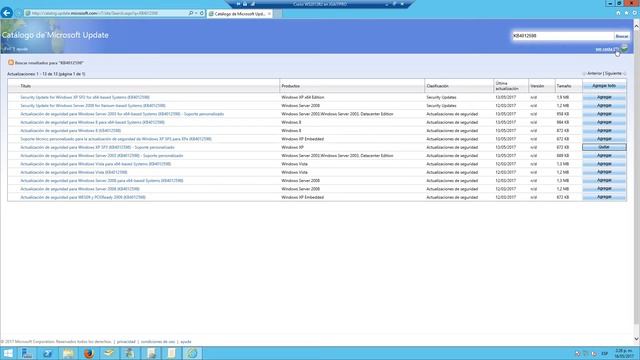Open the Windows XP SP3 Soporte personalizado link
Image resolution: width=640 pixels, height=360 pixels.
click(x=98, y=147)
